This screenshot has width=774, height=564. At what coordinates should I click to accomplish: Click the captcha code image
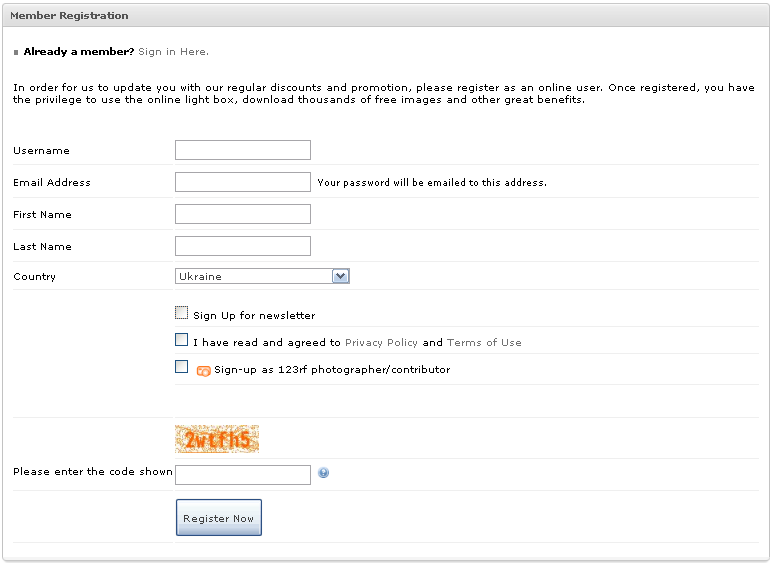[216, 439]
